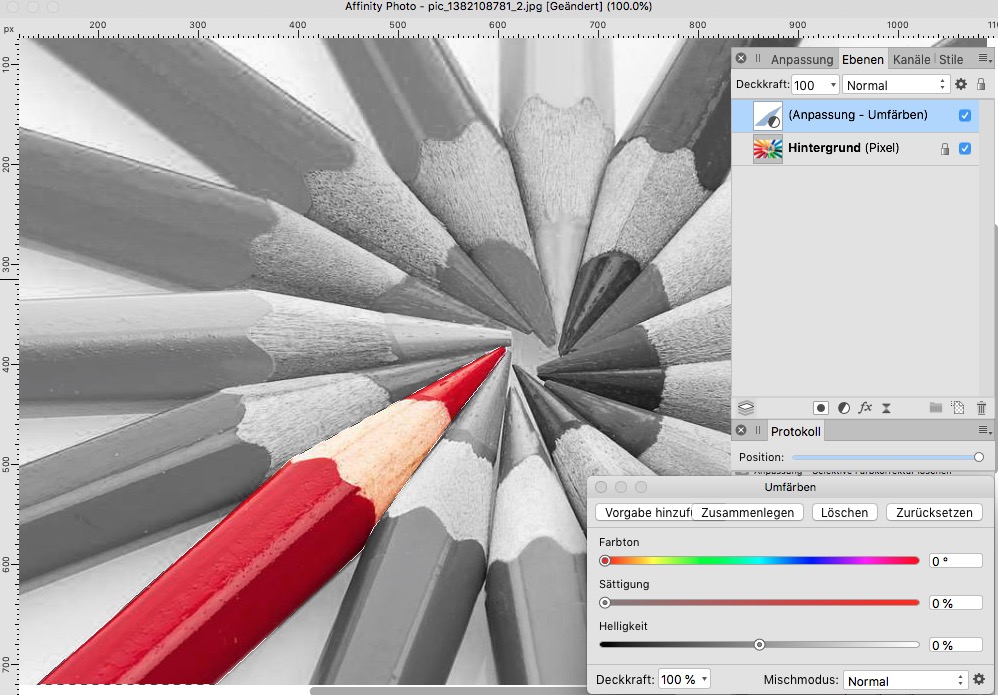This screenshot has width=998, height=695.
Task: Open the fx layer effects icon
Action: coord(865,408)
